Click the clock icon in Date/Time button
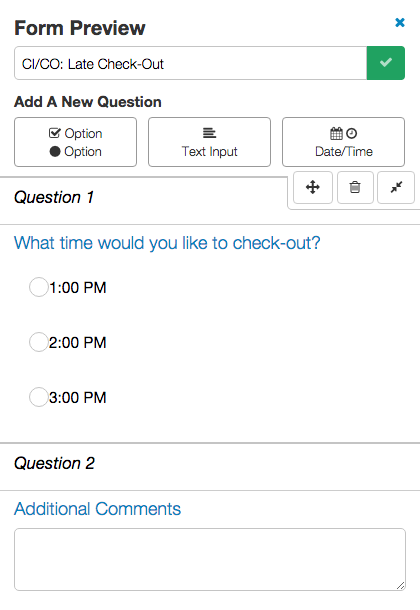 click(352, 133)
